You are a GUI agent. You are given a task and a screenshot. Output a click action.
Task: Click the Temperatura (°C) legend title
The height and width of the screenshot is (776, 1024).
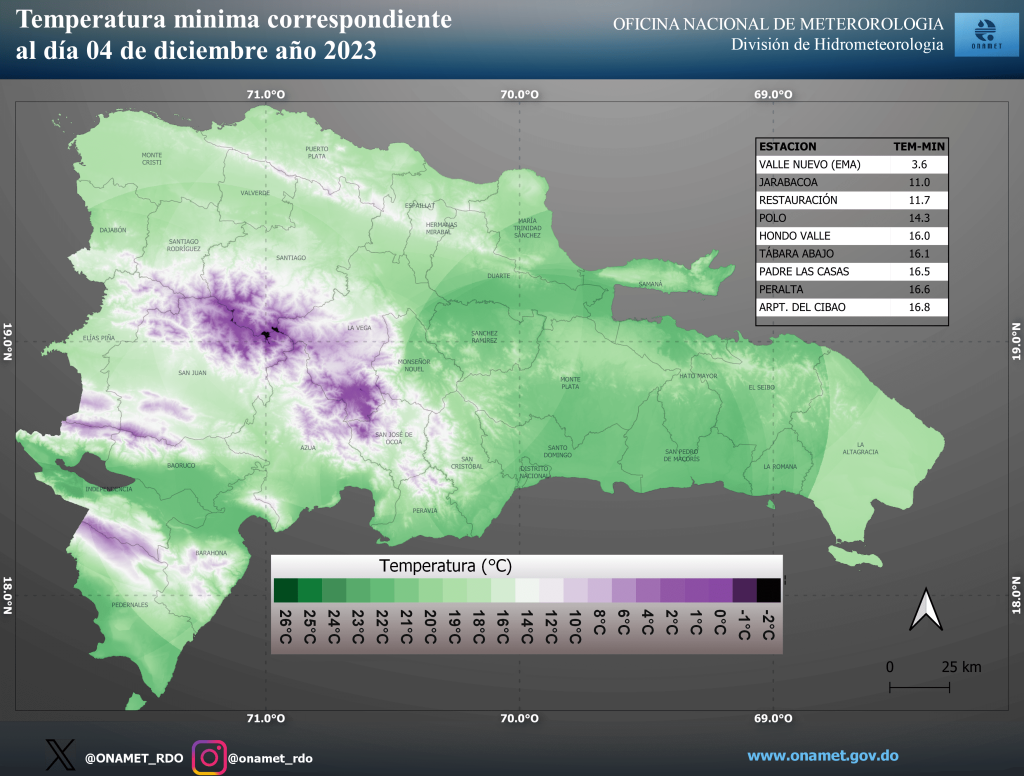445,566
